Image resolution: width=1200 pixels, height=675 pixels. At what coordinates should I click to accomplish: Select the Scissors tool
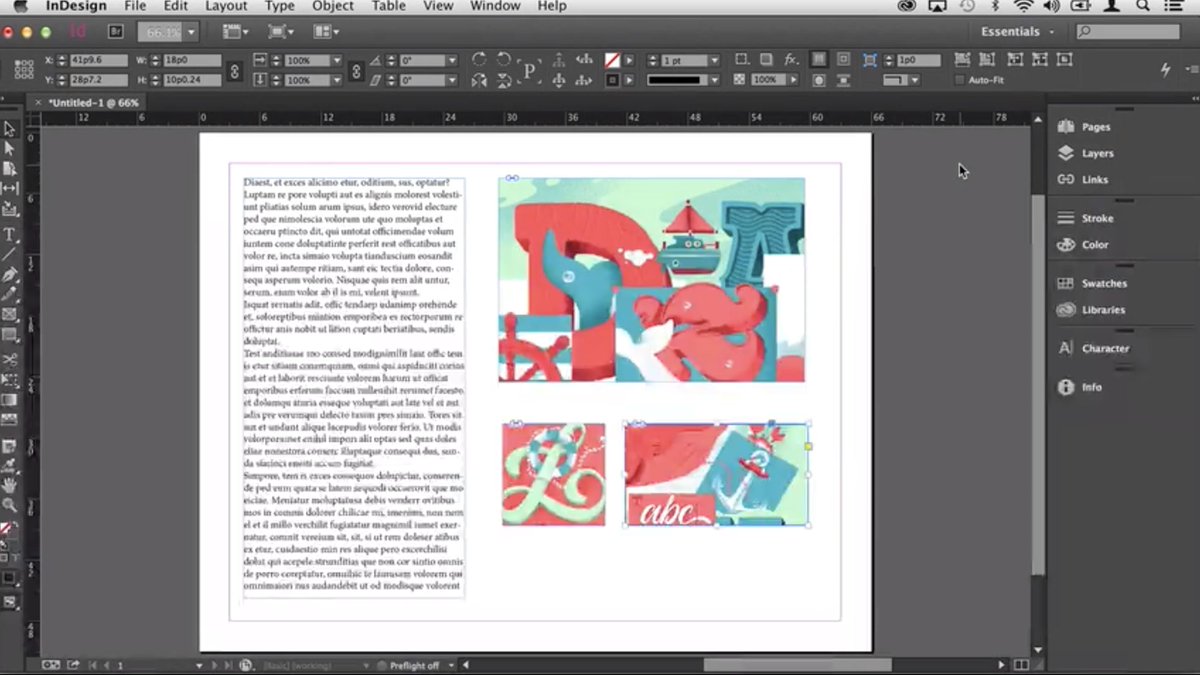[10, 359]
